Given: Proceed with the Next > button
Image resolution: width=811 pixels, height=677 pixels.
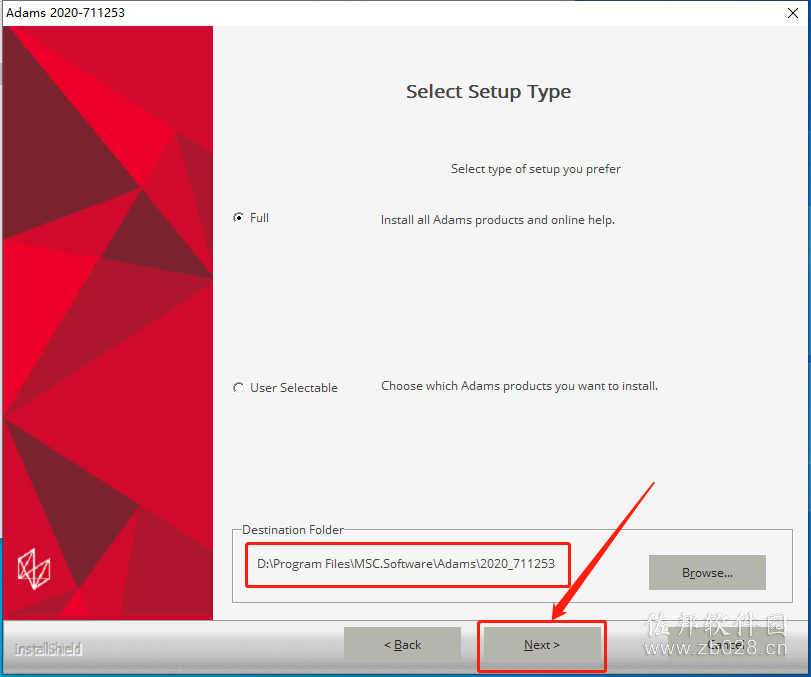Looking at the screenshot, I should click(542, 645).
